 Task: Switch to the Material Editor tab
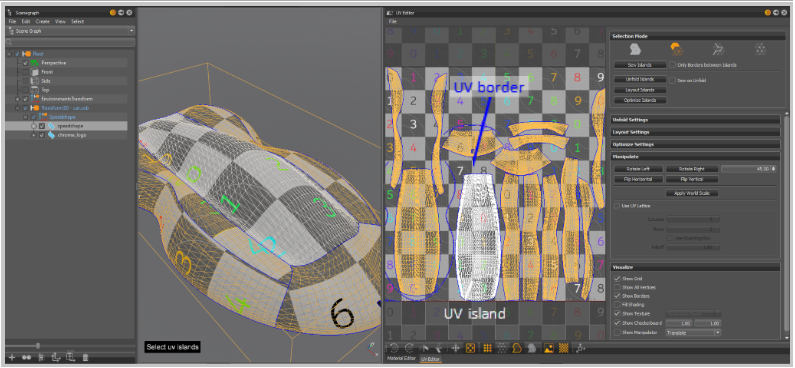click(x=402, y=359)
